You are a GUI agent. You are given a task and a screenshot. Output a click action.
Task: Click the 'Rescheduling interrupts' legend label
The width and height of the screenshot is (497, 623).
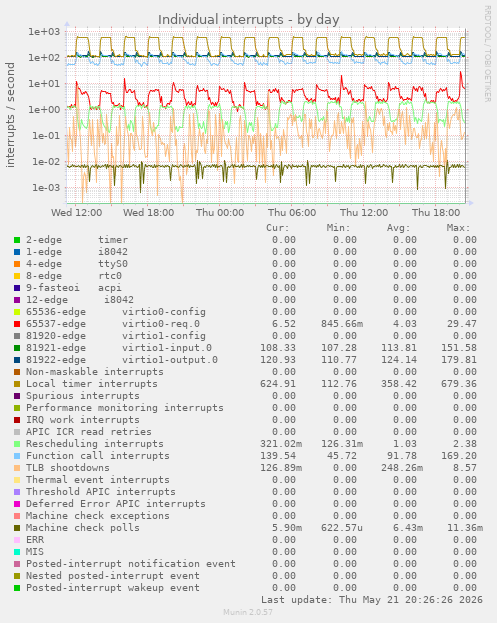tap(95, 444)
